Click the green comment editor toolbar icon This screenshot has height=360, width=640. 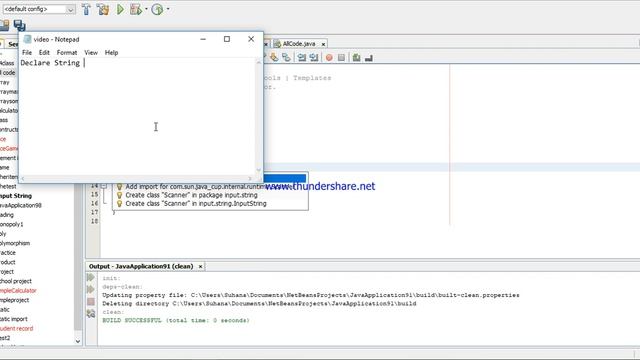356,58
